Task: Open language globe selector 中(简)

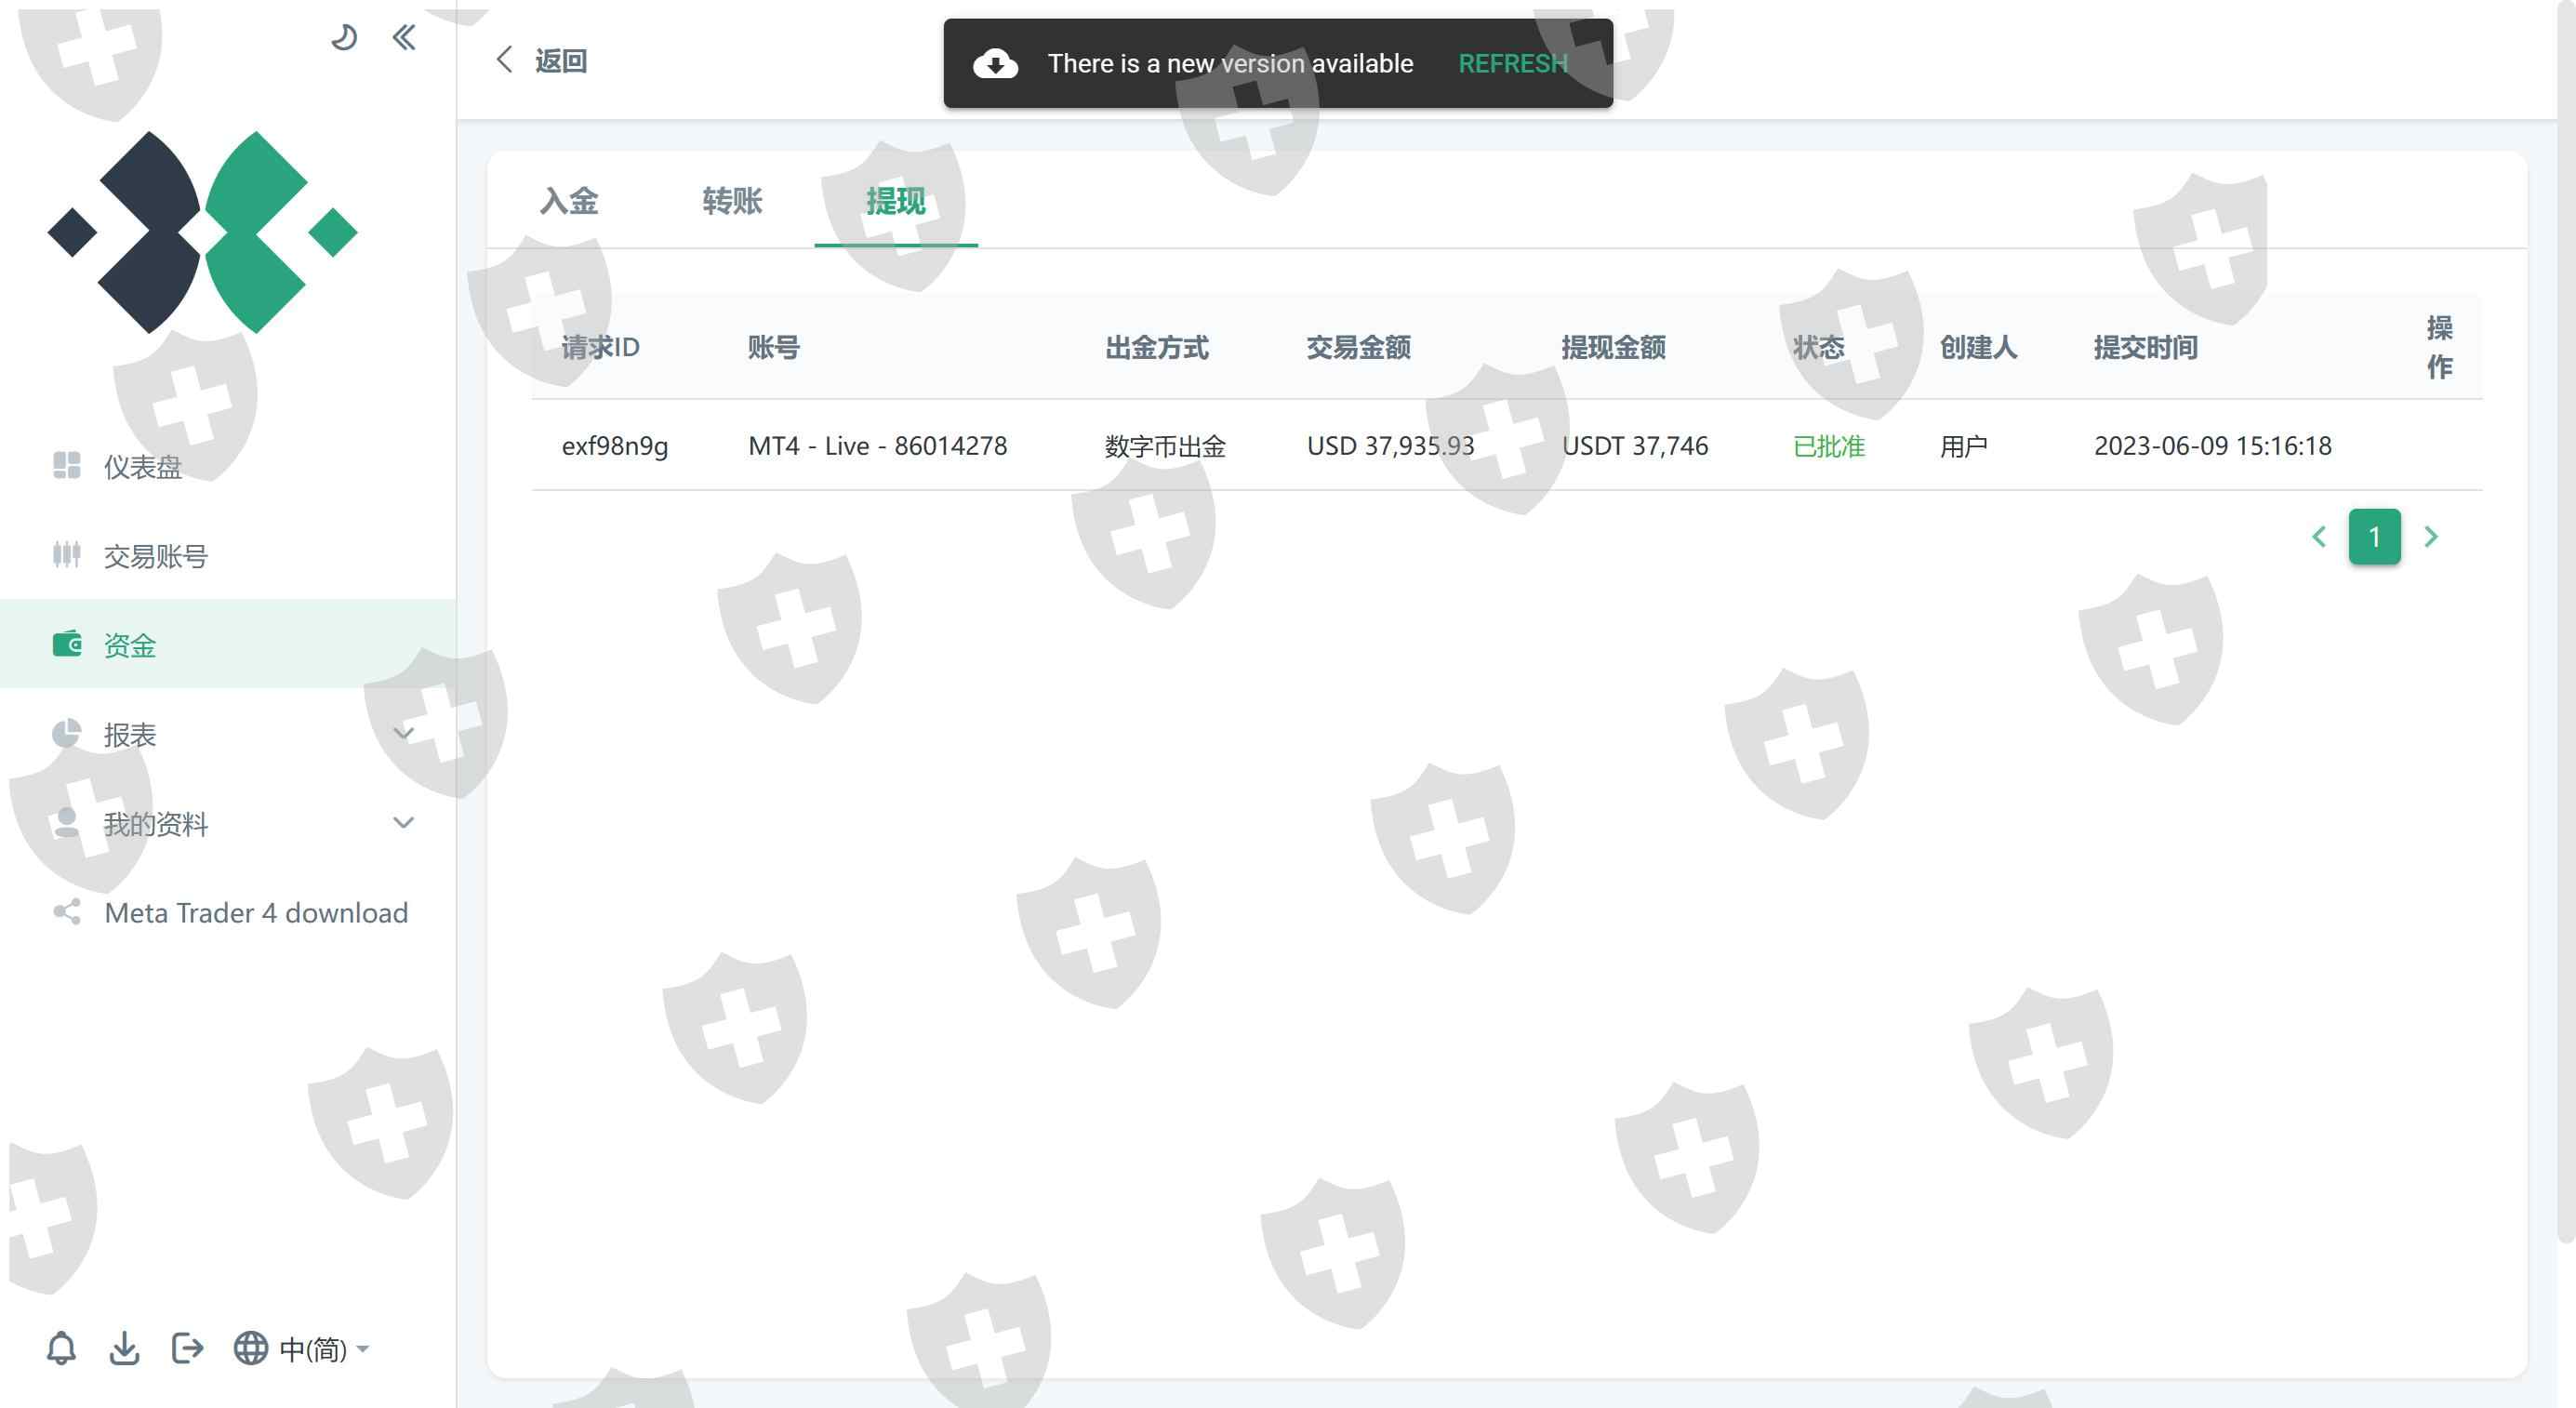Action: click(x=302, y=1348)
